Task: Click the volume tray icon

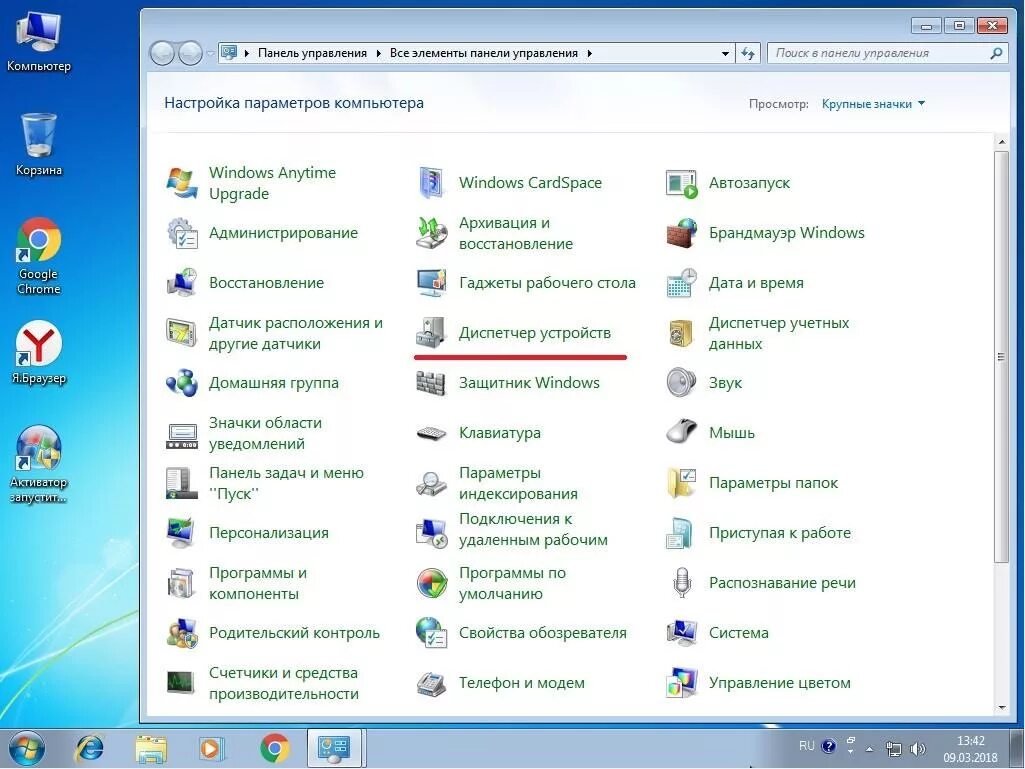Action: [x=918, y=749]
